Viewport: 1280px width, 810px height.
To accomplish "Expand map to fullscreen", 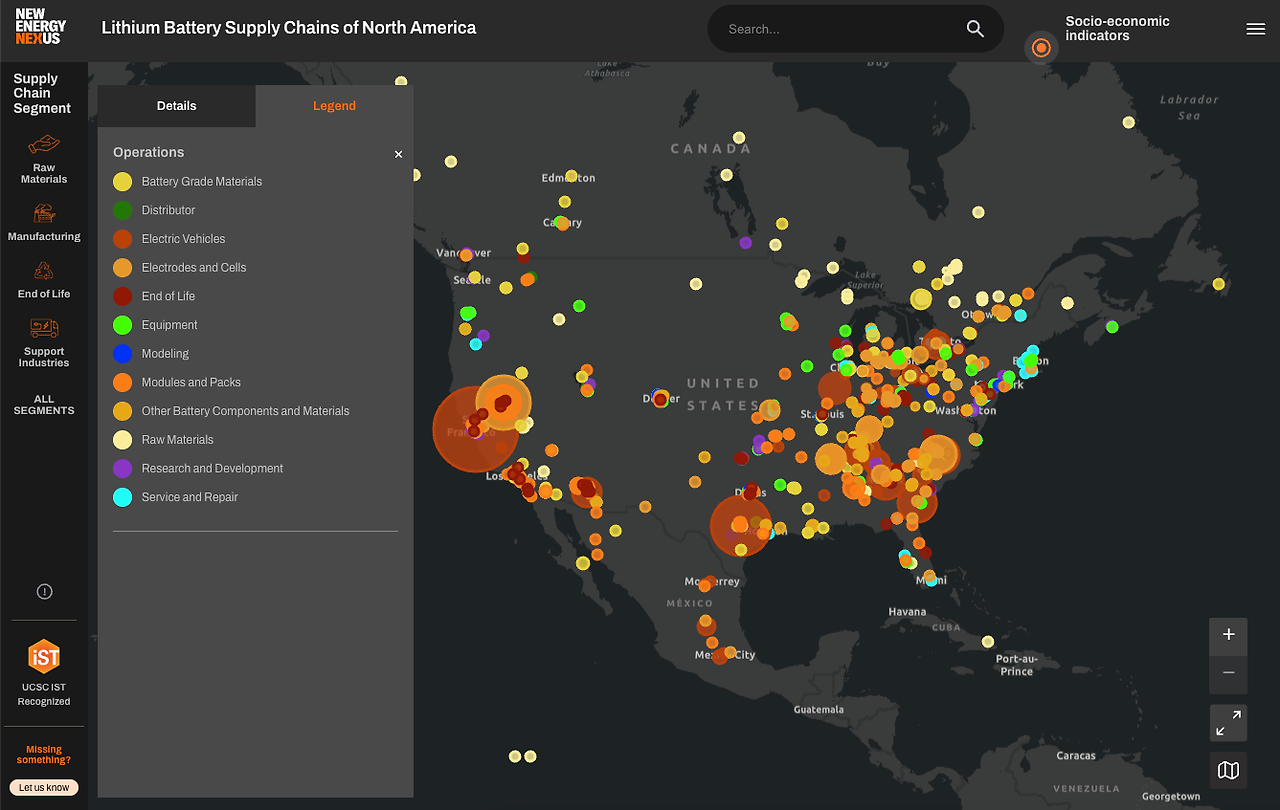I will click(1229, 723).
